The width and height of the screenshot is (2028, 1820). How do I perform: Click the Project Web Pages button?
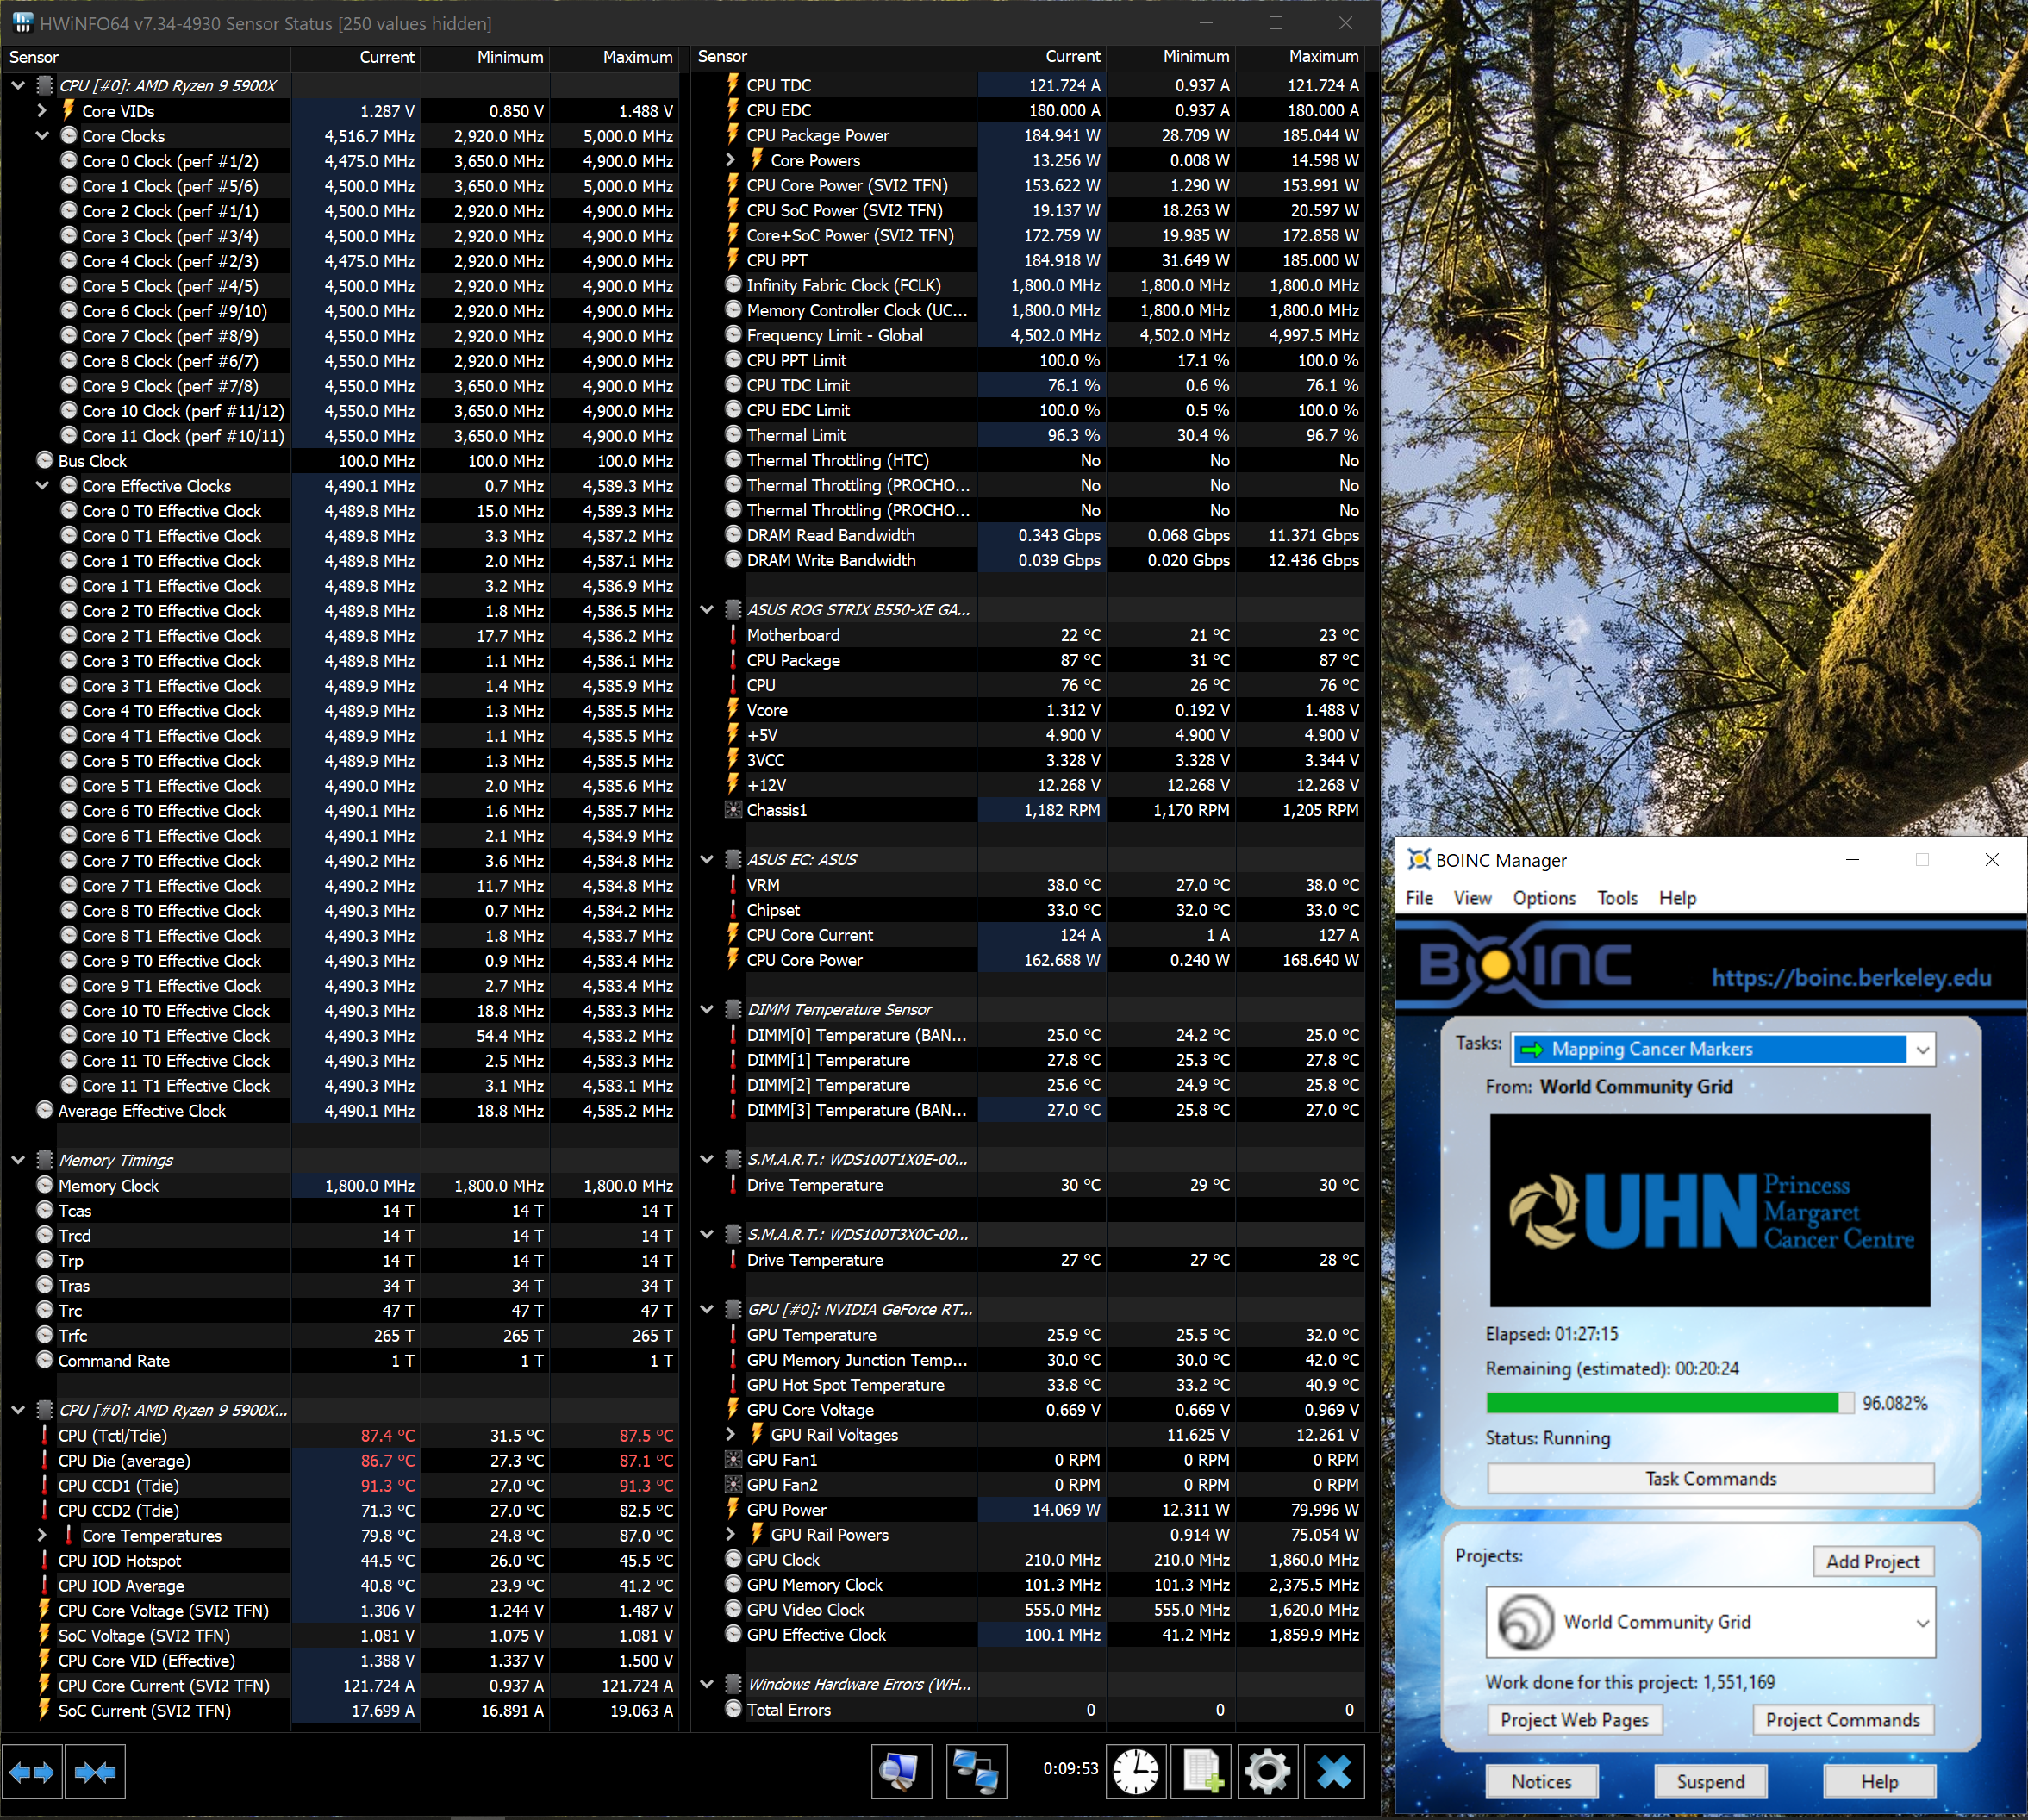click(1574, 1720)
